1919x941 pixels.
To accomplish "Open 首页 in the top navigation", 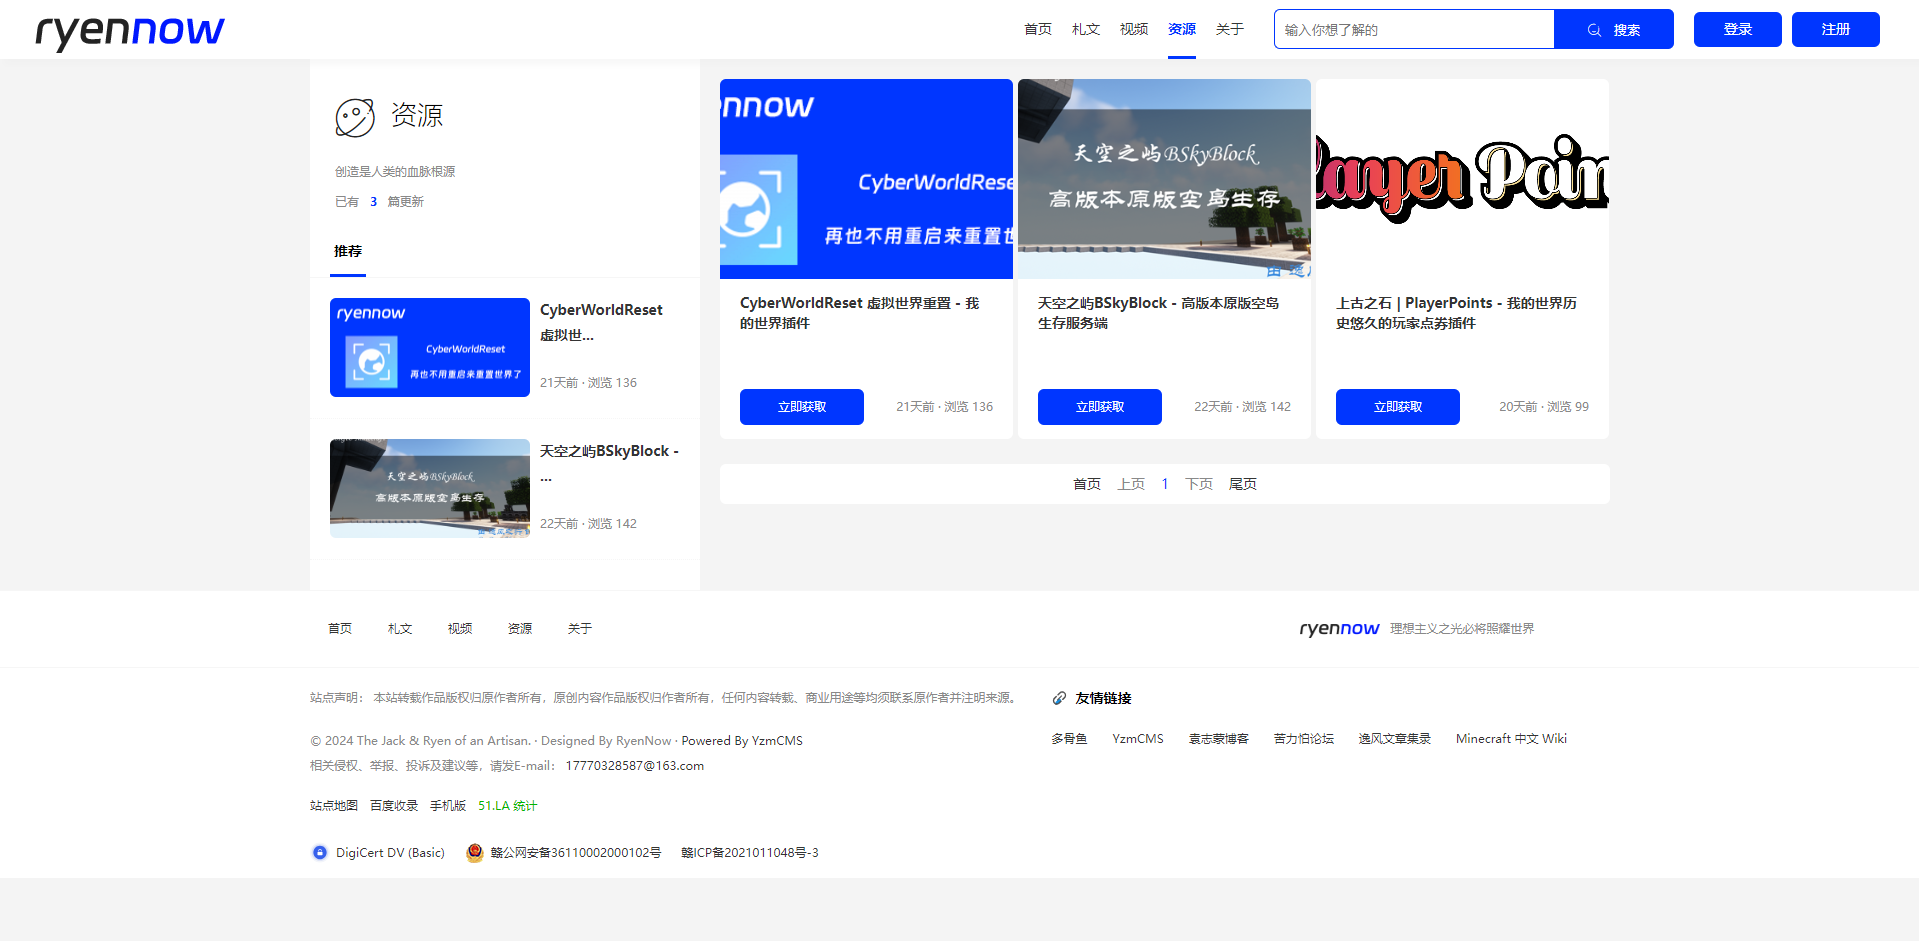I will coord(1038,30).
